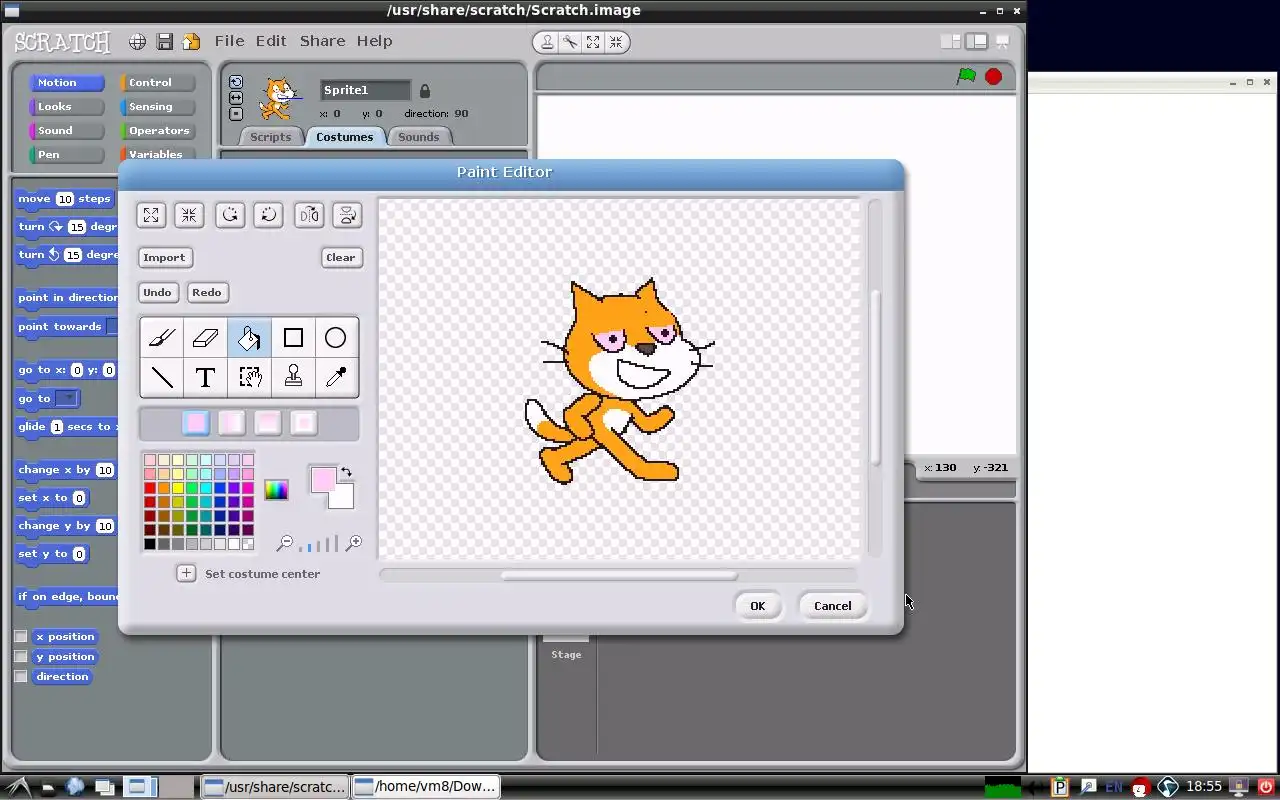The image size is (1280, 800).
Task: Open the Help menu
Action: (374, 41)
